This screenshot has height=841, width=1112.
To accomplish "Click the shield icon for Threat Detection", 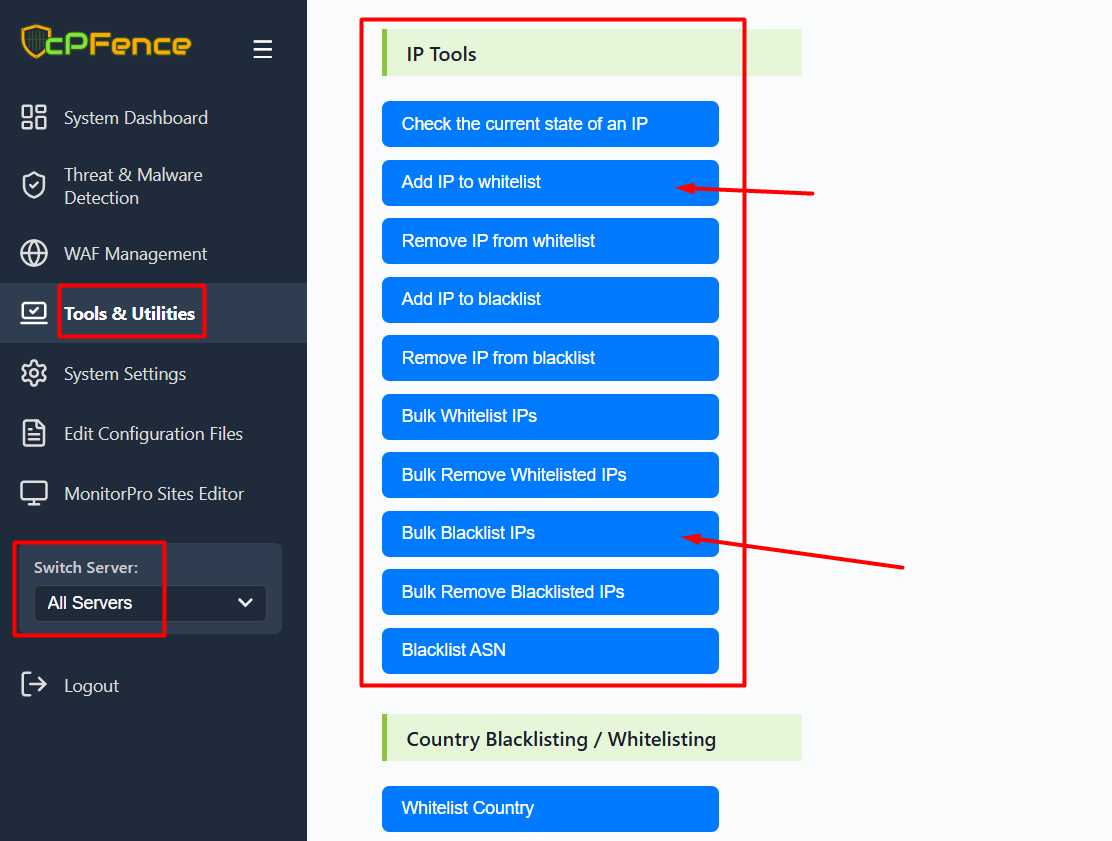I will pyautogui.click(x=34, y=186).
